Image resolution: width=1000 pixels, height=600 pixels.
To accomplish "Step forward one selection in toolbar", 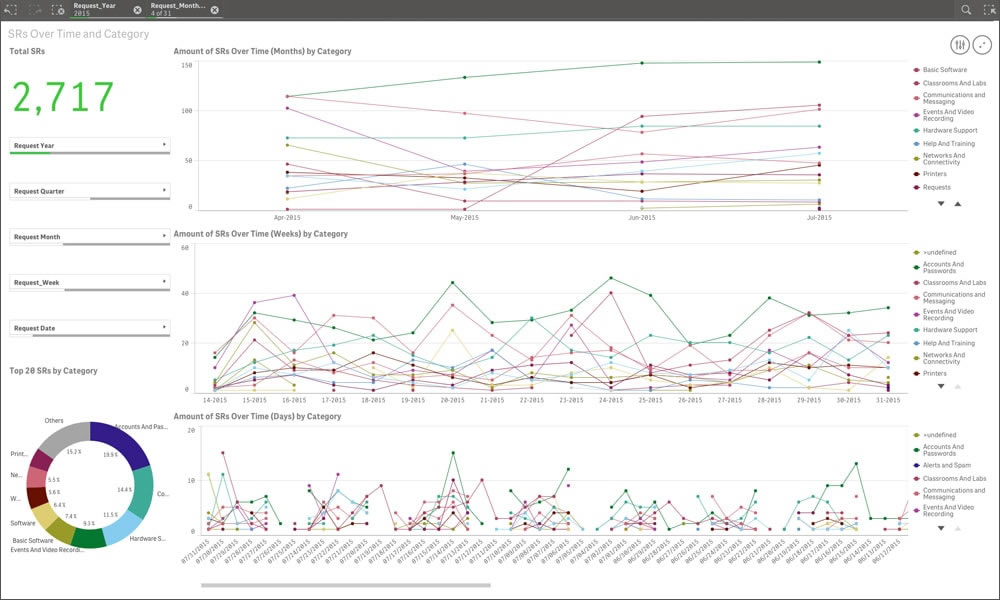I will click(34, 10).
